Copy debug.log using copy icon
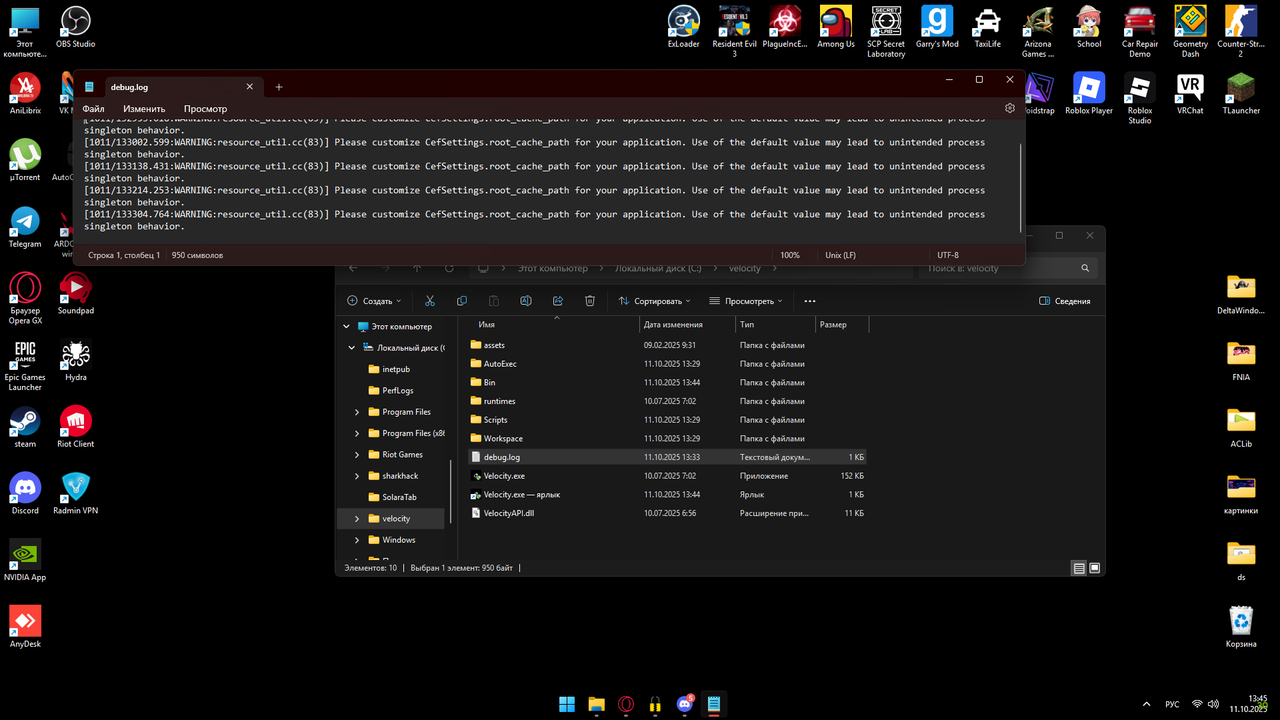This screenshot has width=1280, height=720. tap(461, 300)
